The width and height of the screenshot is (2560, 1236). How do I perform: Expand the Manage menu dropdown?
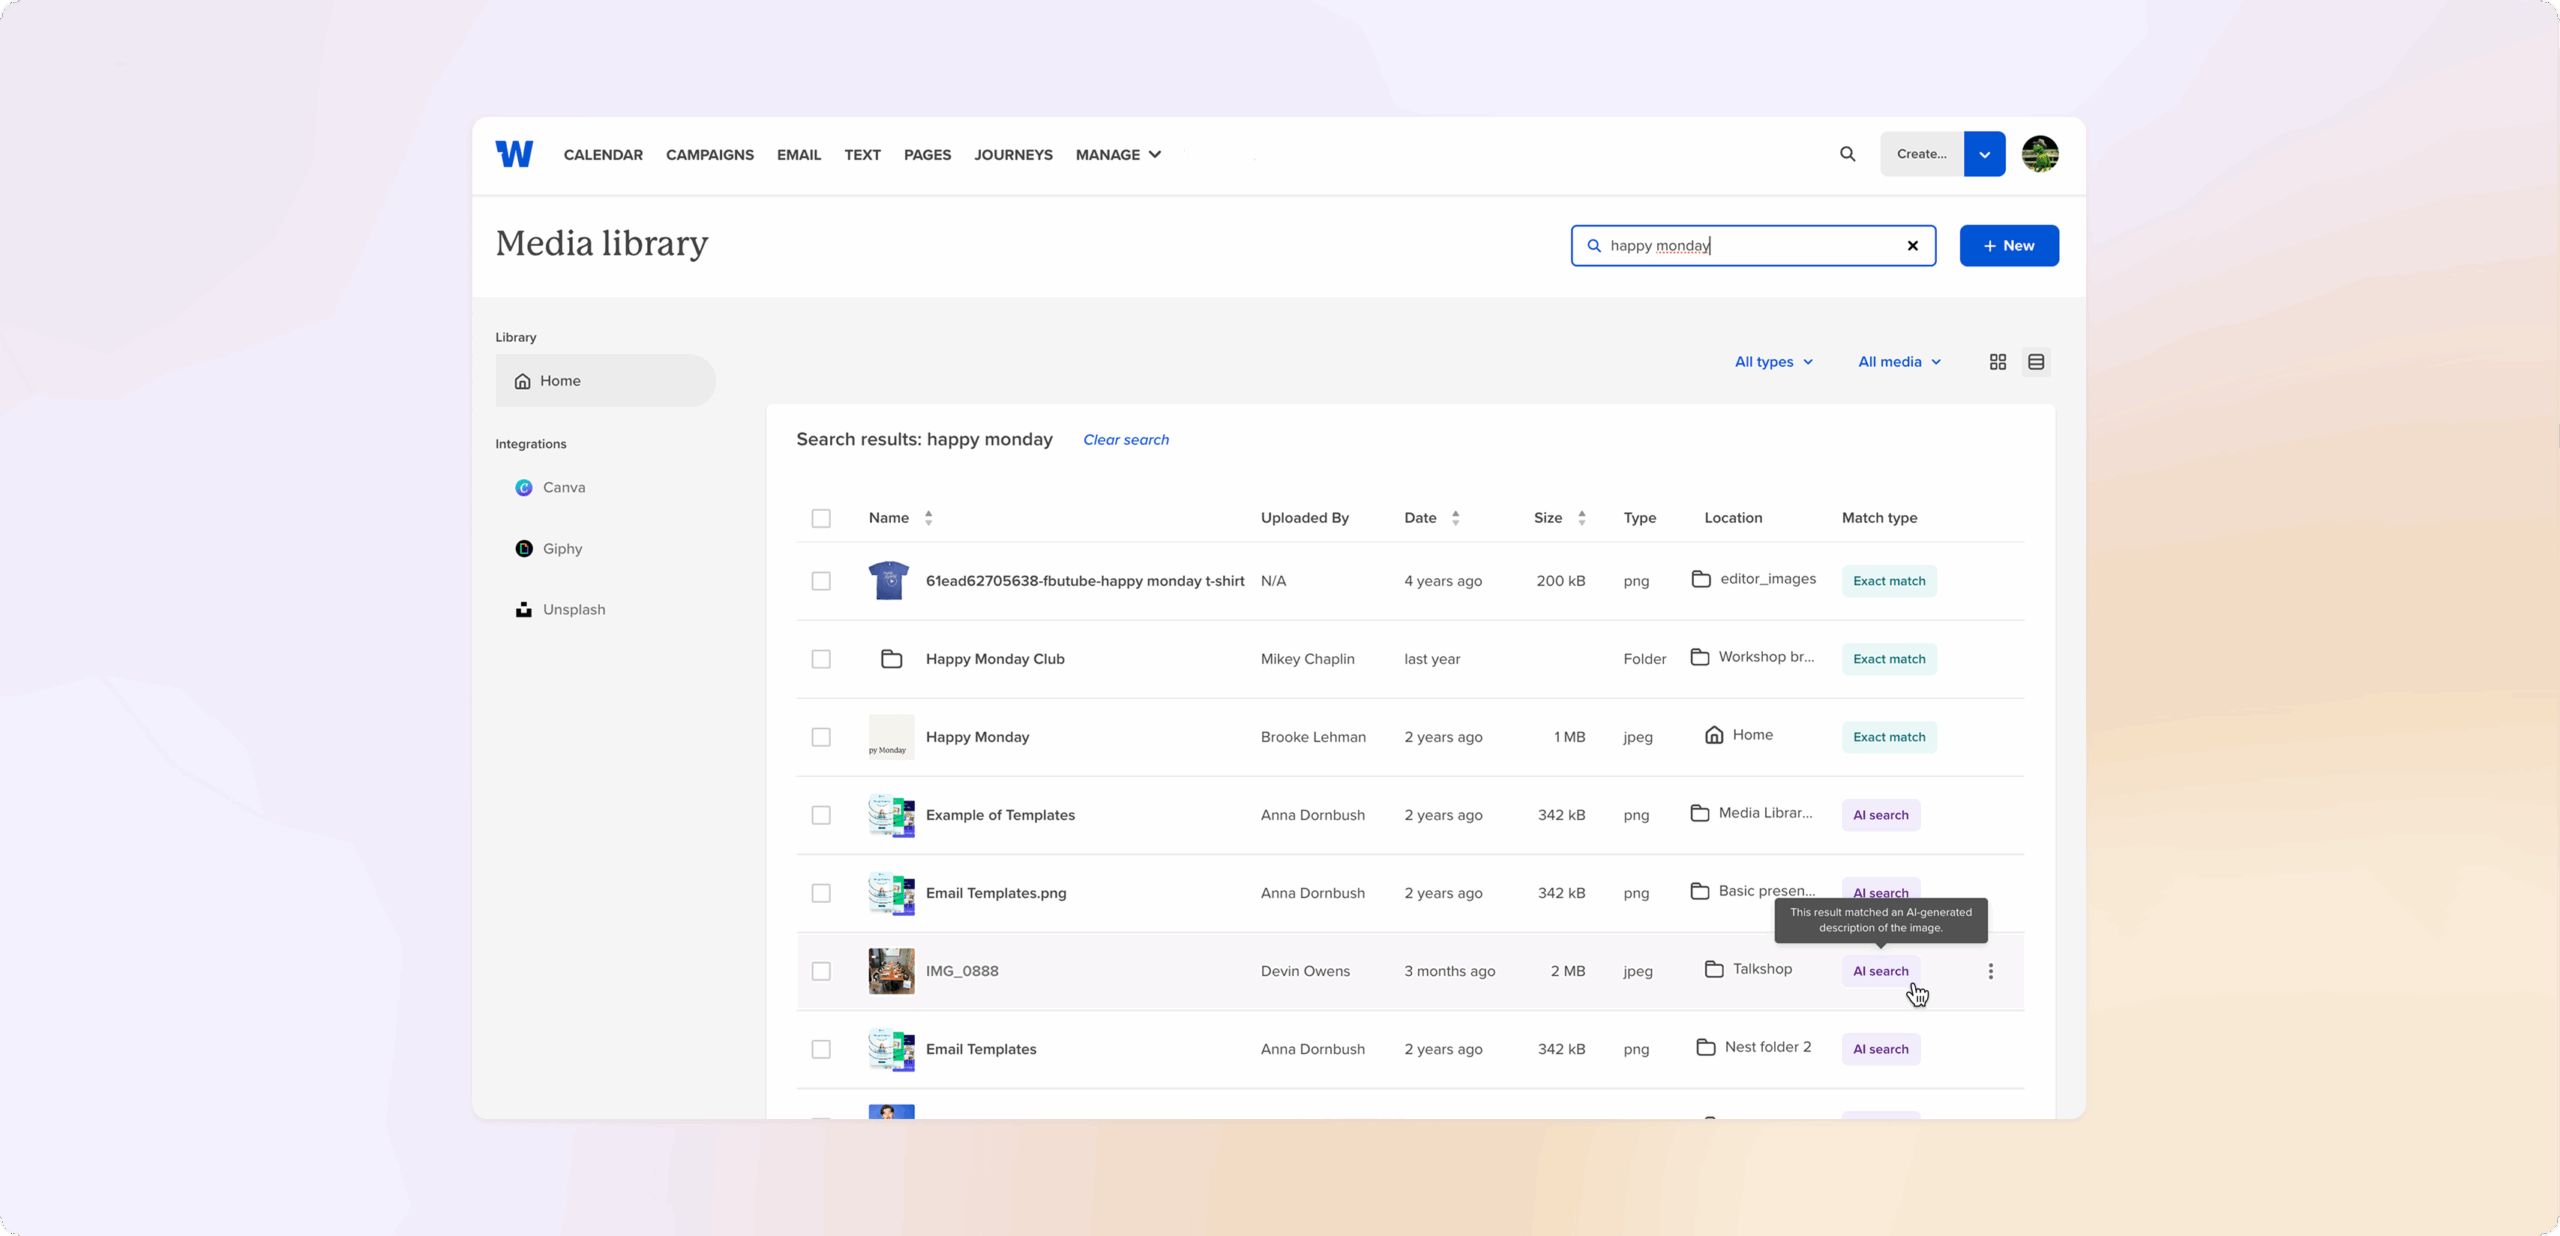1118,155
